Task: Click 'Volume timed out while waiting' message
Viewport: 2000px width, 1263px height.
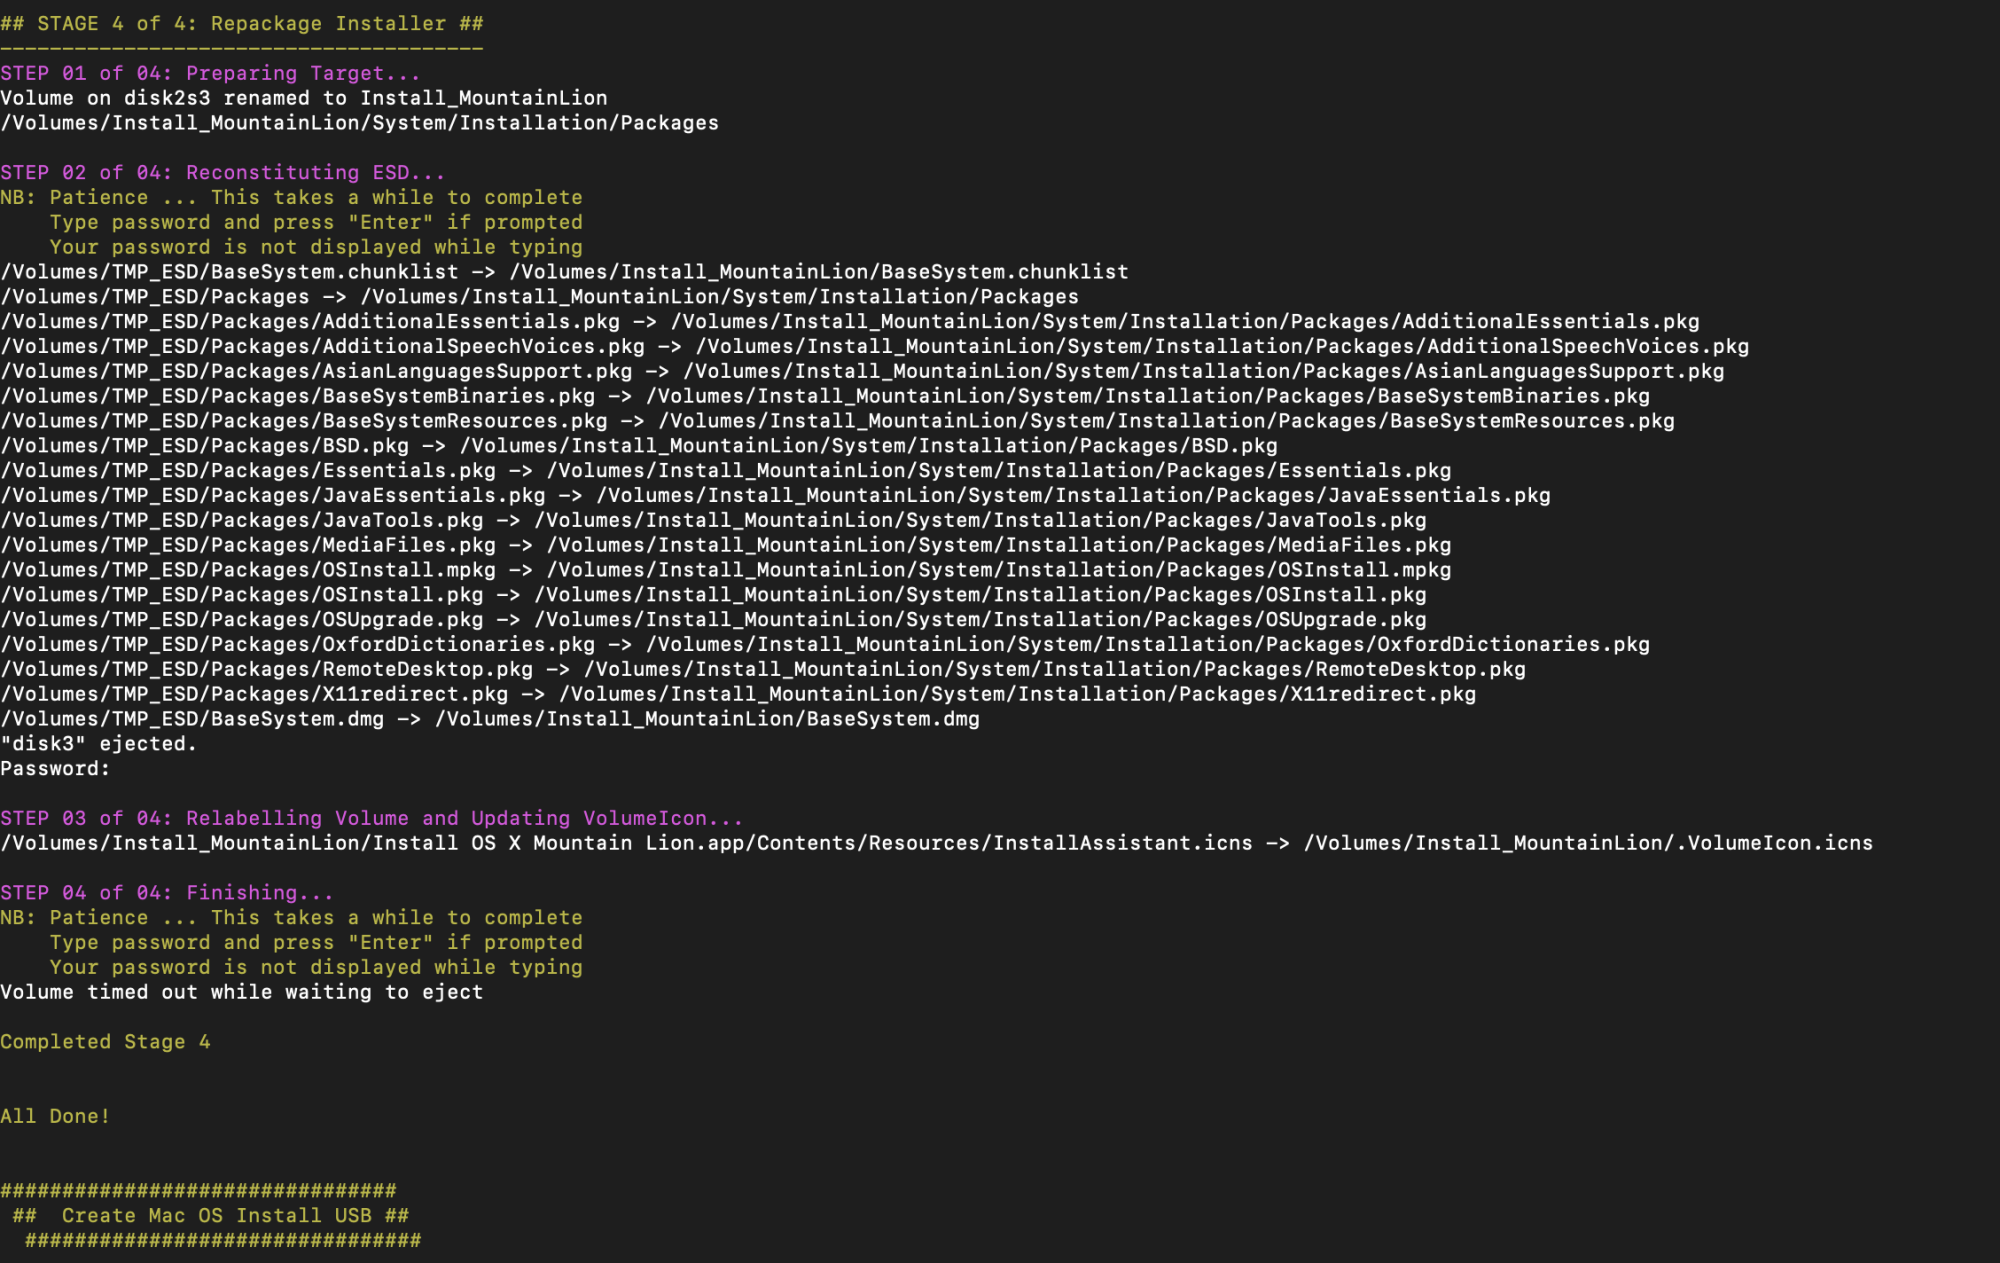Action: point(241,992)
